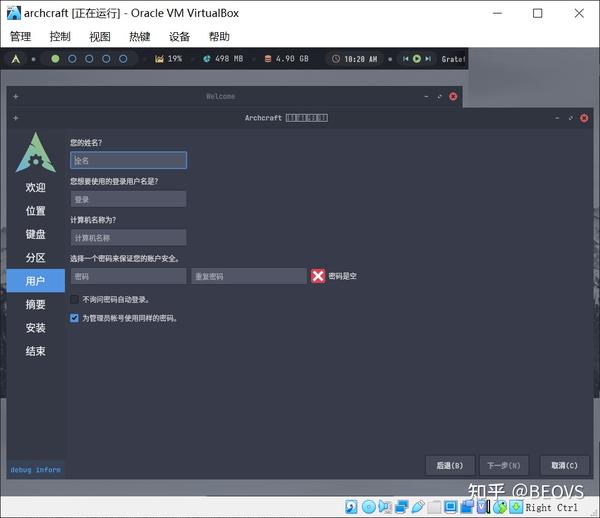Click the 10:20 AM time text
Viewport: 600px width, 518px height.
(x=360, y=59)
